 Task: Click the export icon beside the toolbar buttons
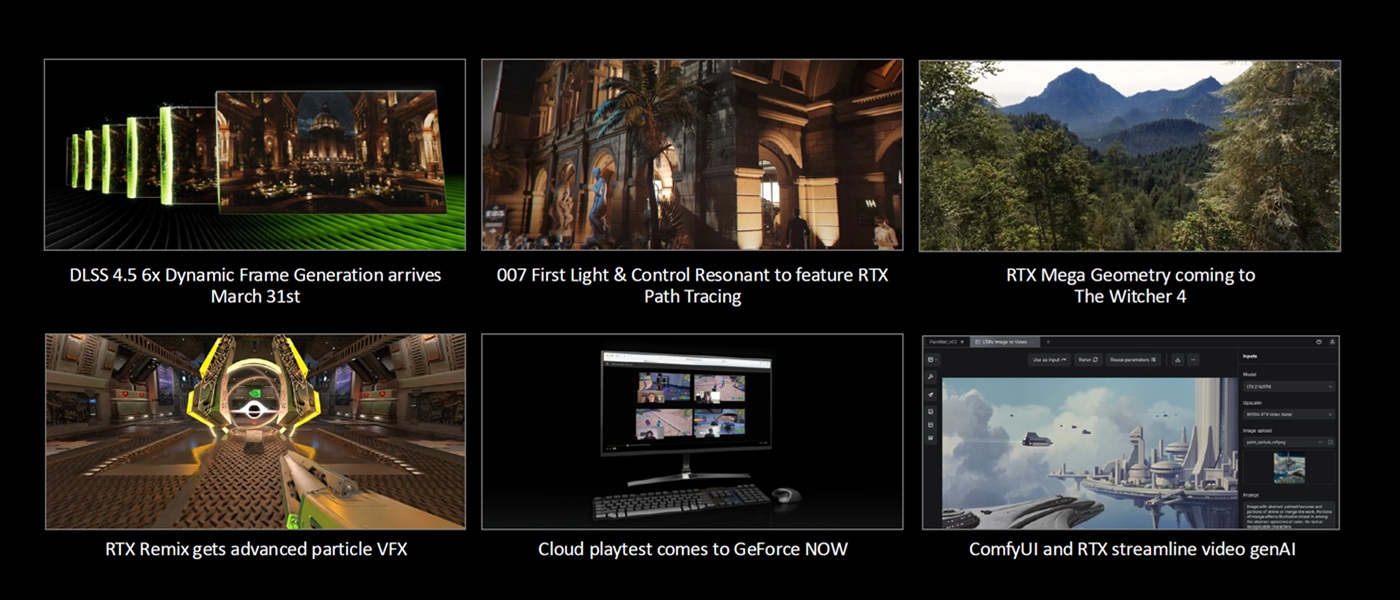(x=1177, y=359)
